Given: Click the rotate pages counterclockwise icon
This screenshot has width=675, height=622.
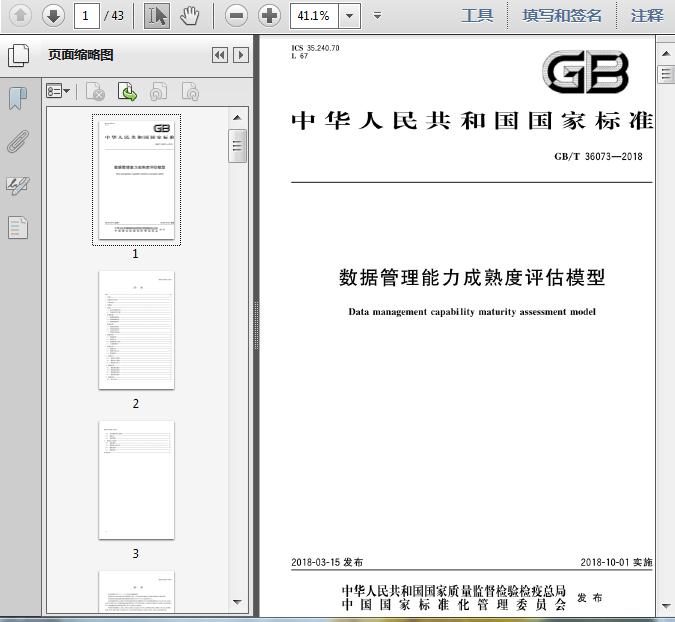Looking at the screenshot, I should 158,91.
